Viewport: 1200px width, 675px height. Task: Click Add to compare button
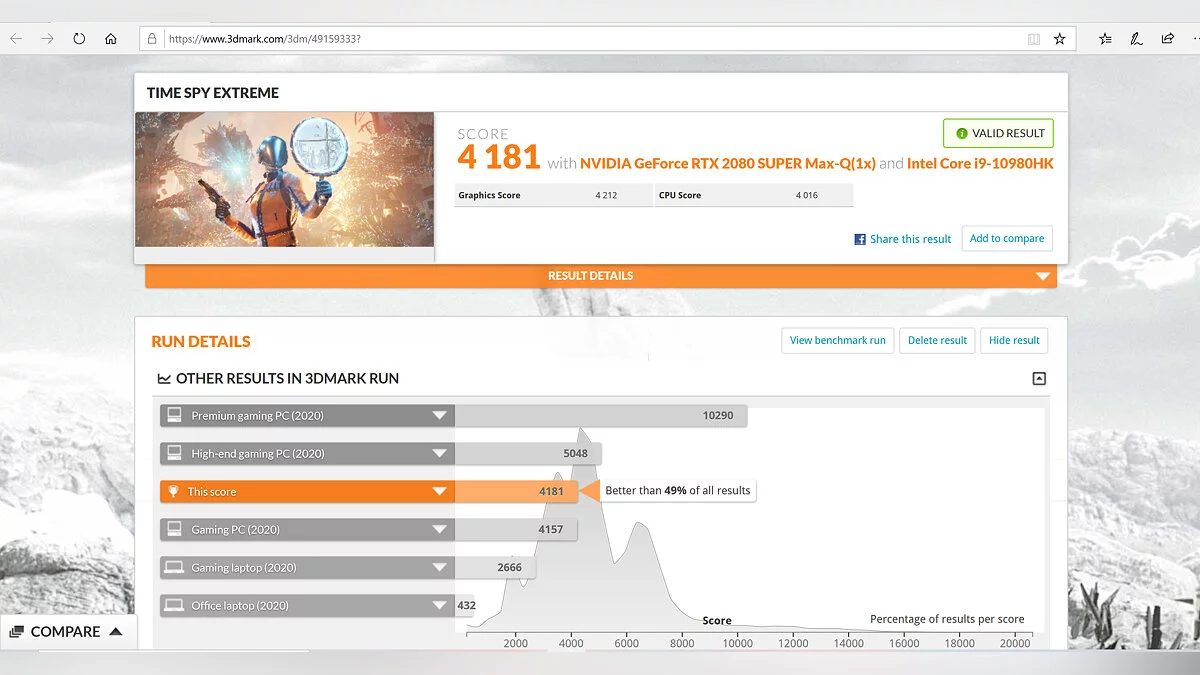coord(1007,238)
